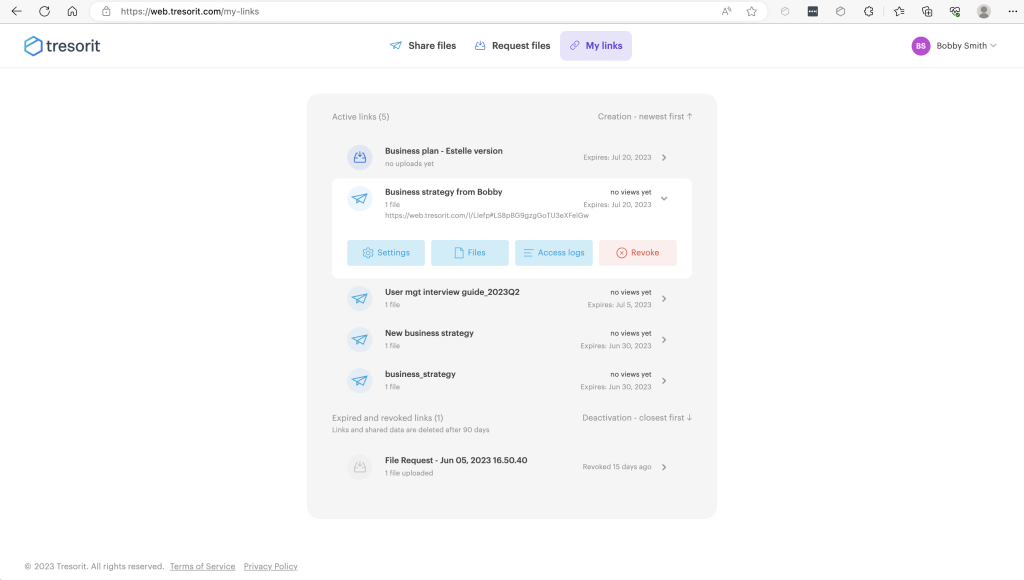Screen dimensions: 1024x580
Task: Switch to the Share files tab
Action: 423,46
